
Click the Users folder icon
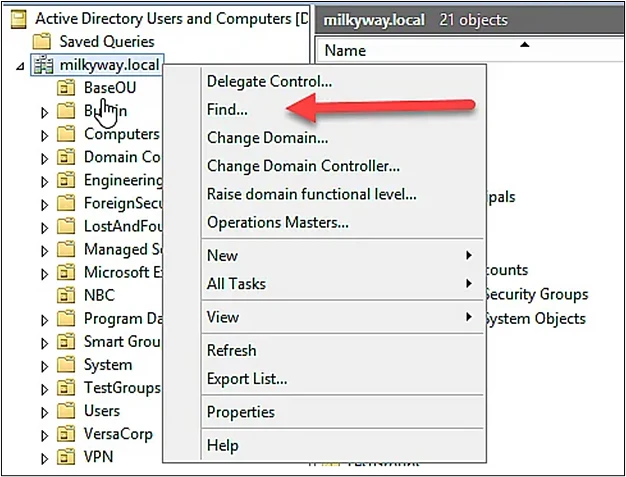pos(66,411)
